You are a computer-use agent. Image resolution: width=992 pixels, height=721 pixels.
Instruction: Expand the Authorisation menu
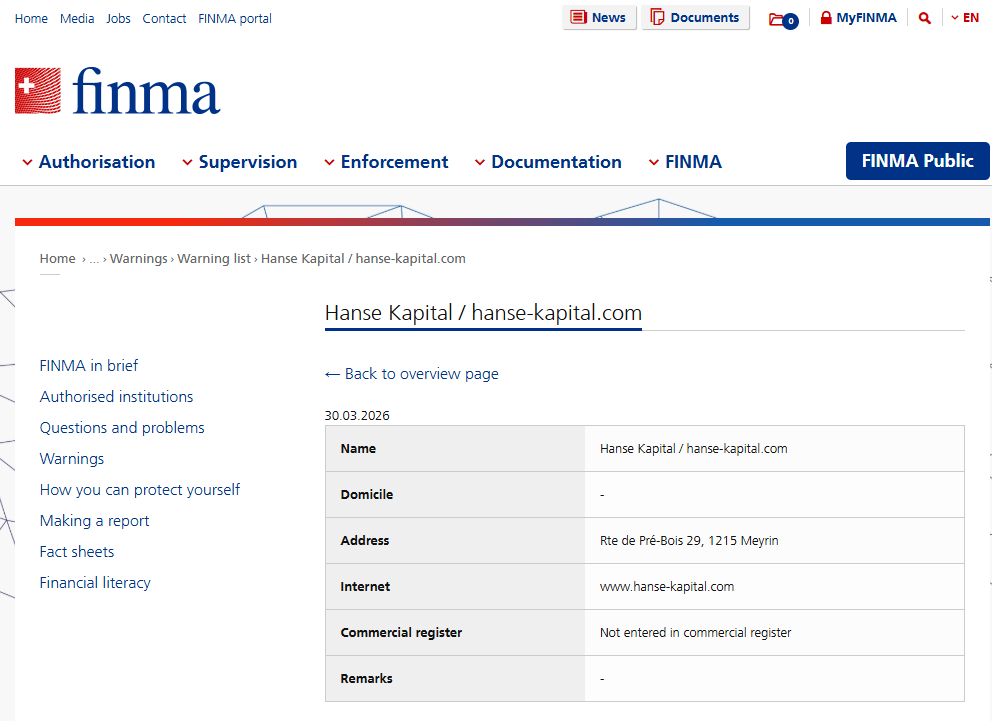(89, 162)
